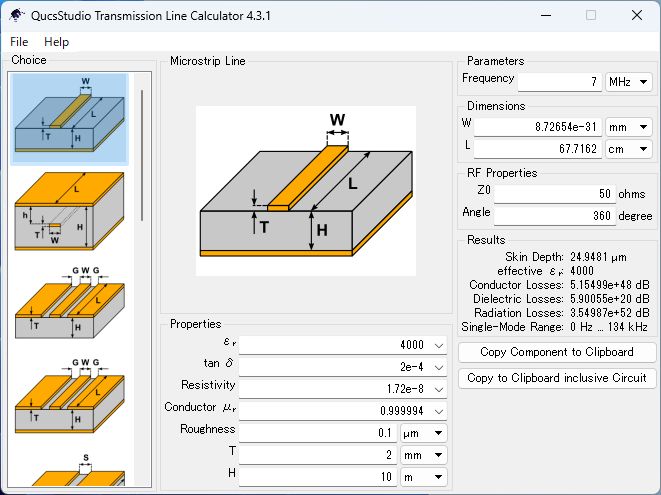Click the Choice list scrollbar
Image resolution: width=661 pixels, height=495 pixels.
(142, 155)
